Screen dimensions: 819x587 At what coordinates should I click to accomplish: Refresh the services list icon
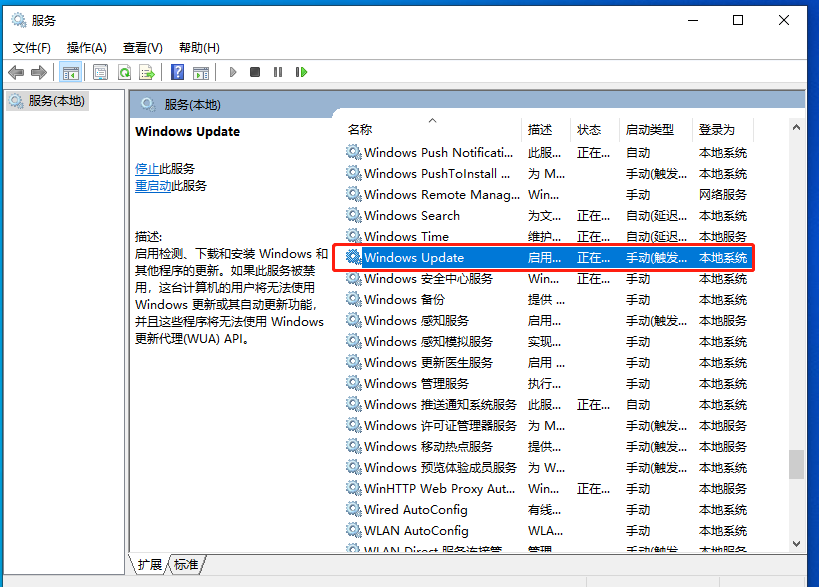[x=127, y=71]
